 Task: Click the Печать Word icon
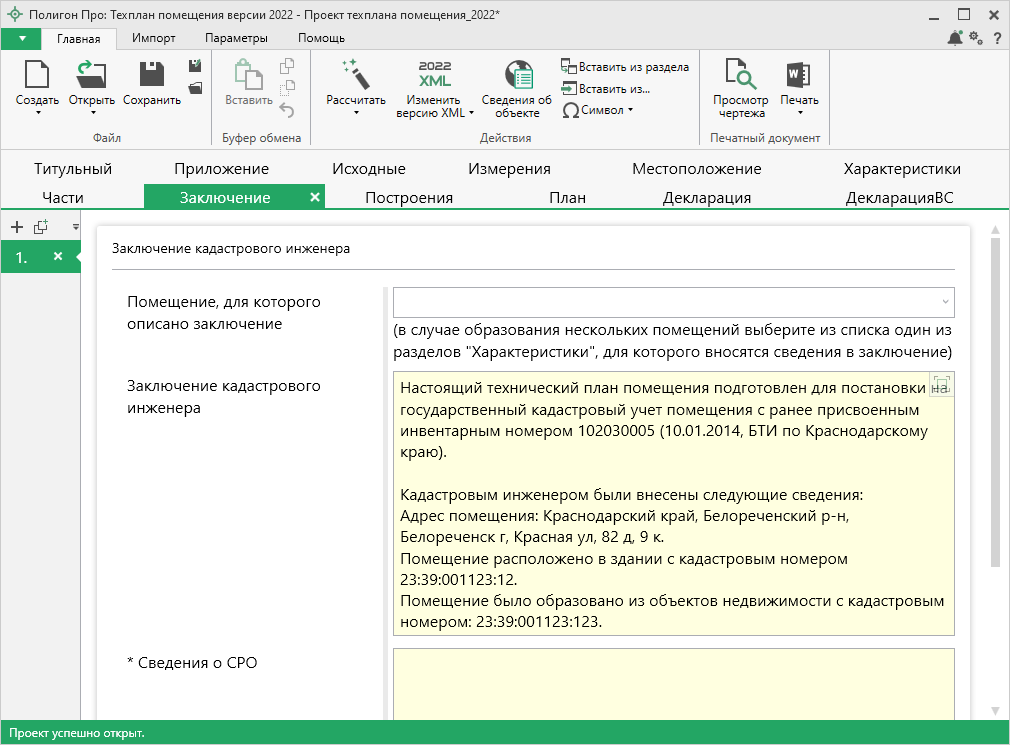tap(798, 76)
